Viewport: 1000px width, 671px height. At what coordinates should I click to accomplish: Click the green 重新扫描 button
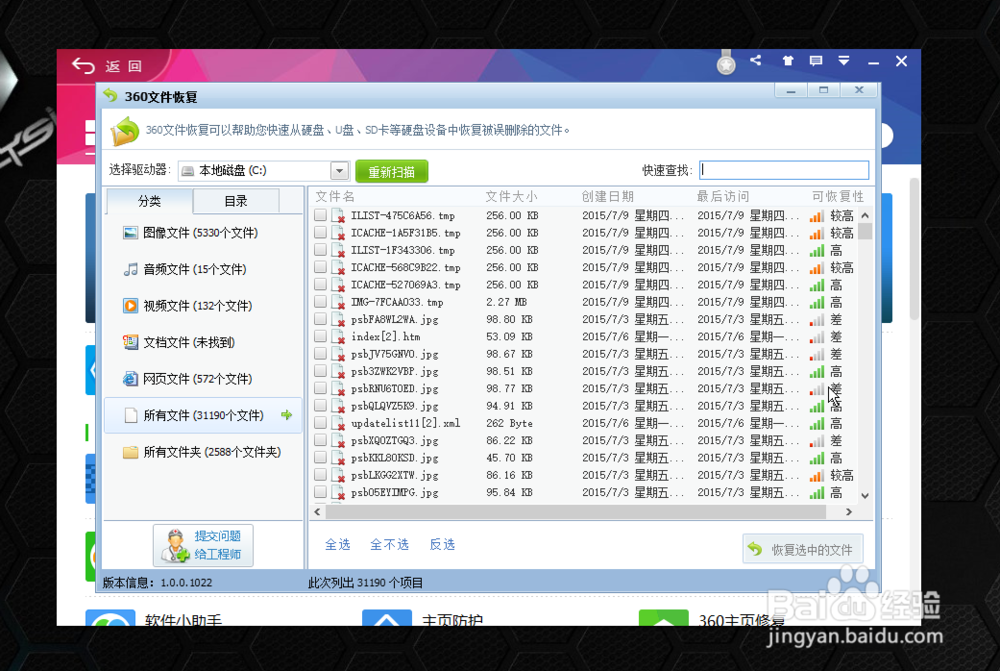[x=392, y=172]
